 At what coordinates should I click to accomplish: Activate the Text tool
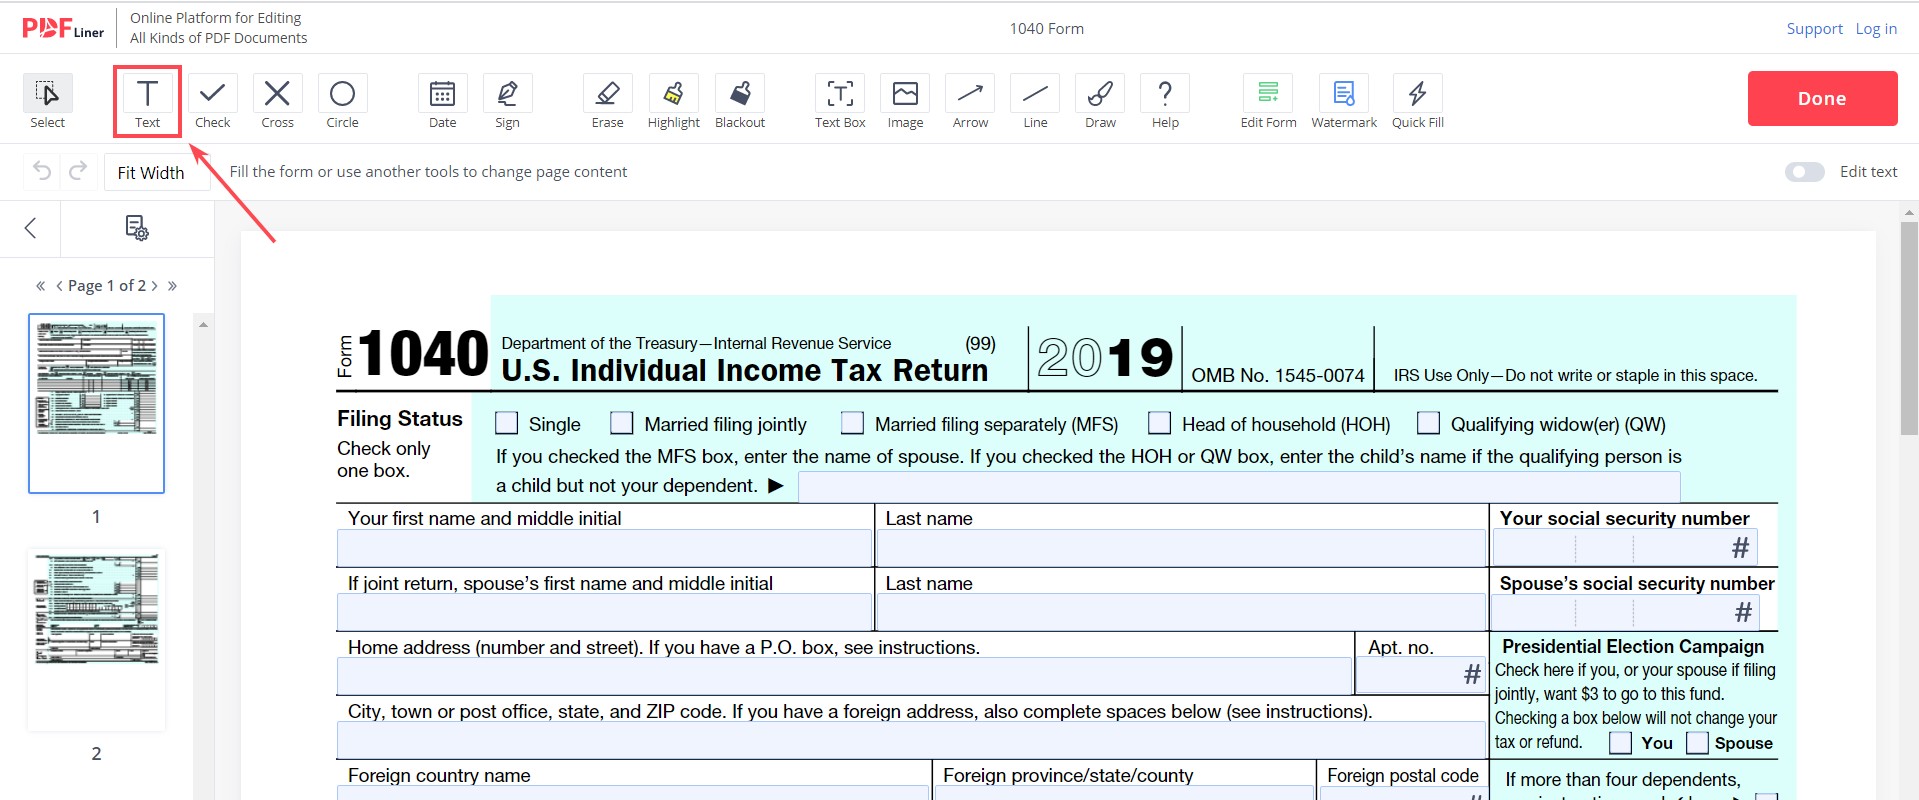click(147, 102)
